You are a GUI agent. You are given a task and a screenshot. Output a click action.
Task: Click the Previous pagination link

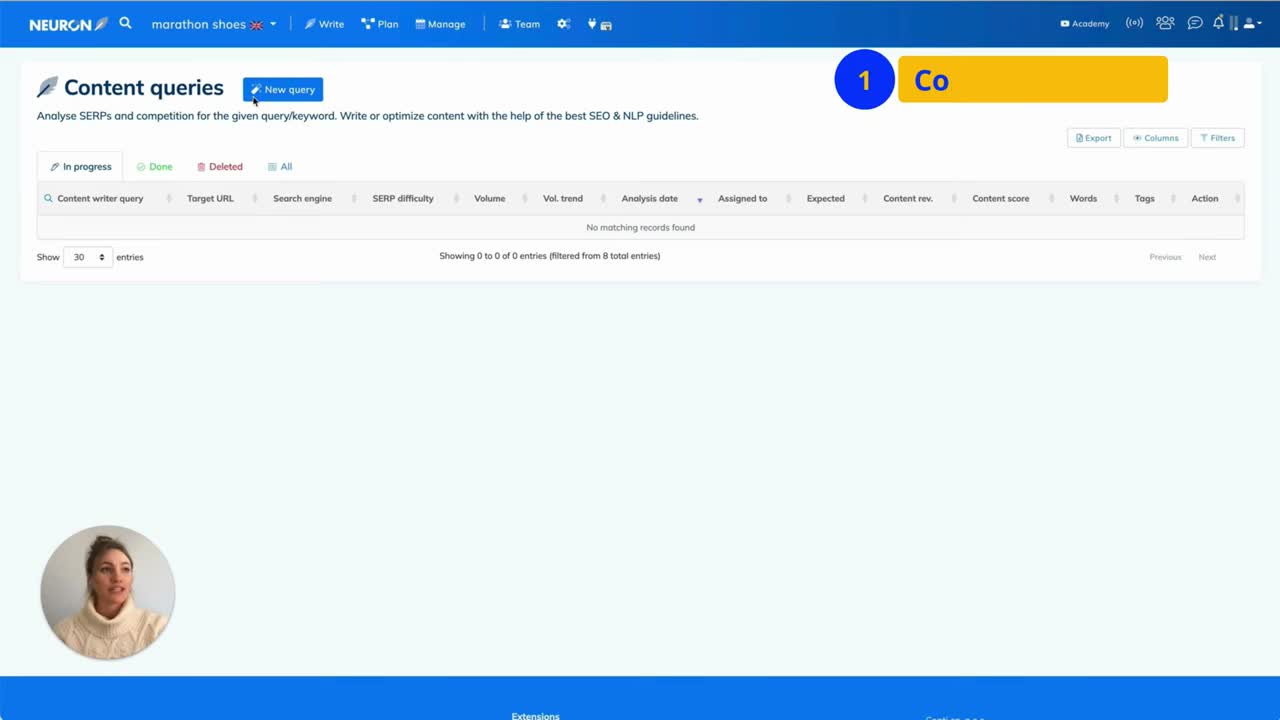click(1165, 257)
